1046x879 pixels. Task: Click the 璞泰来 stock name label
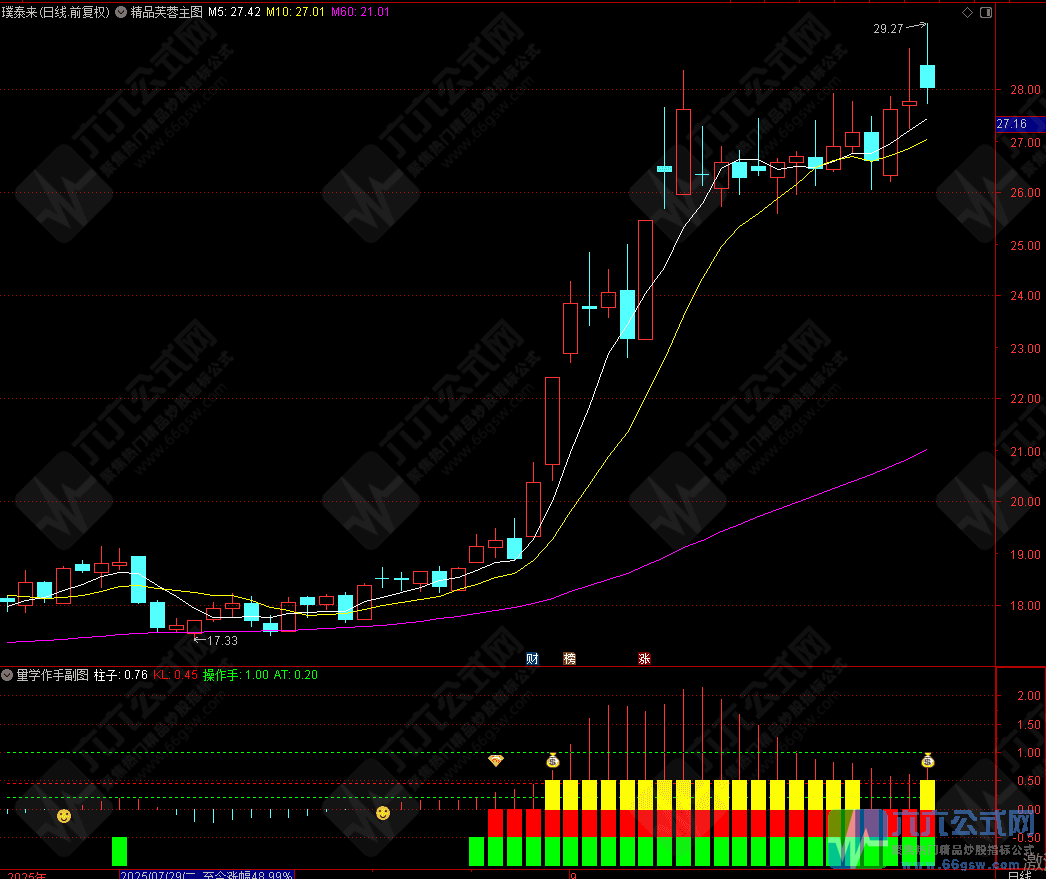coord(20,12)
